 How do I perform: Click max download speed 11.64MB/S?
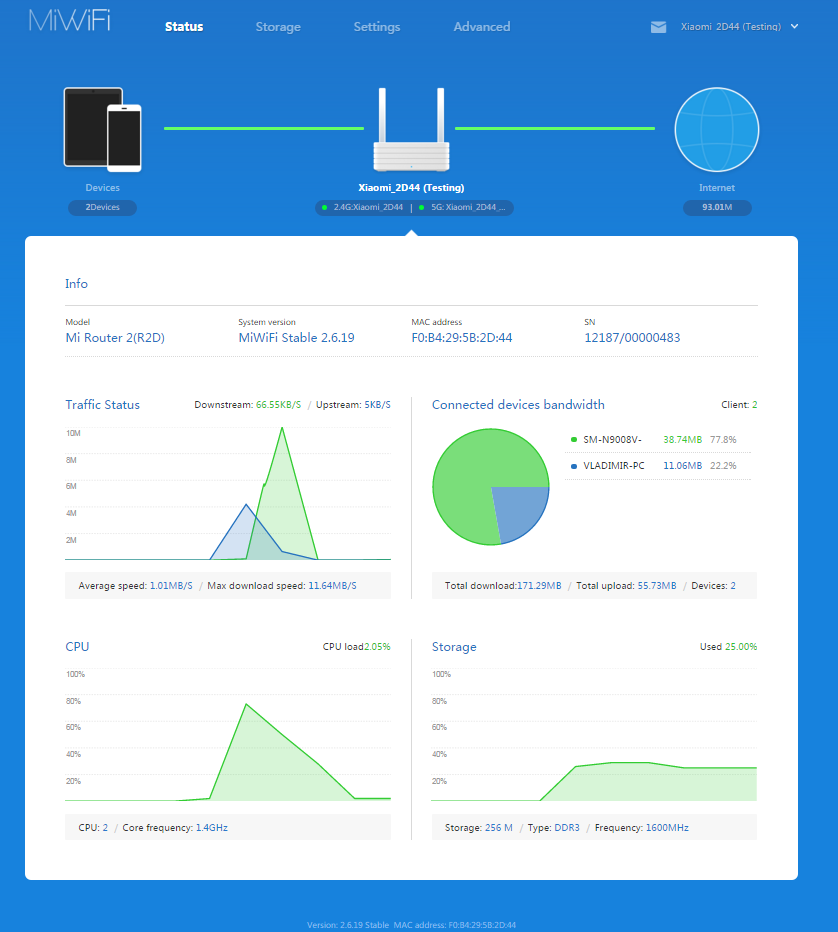point(332,586)
